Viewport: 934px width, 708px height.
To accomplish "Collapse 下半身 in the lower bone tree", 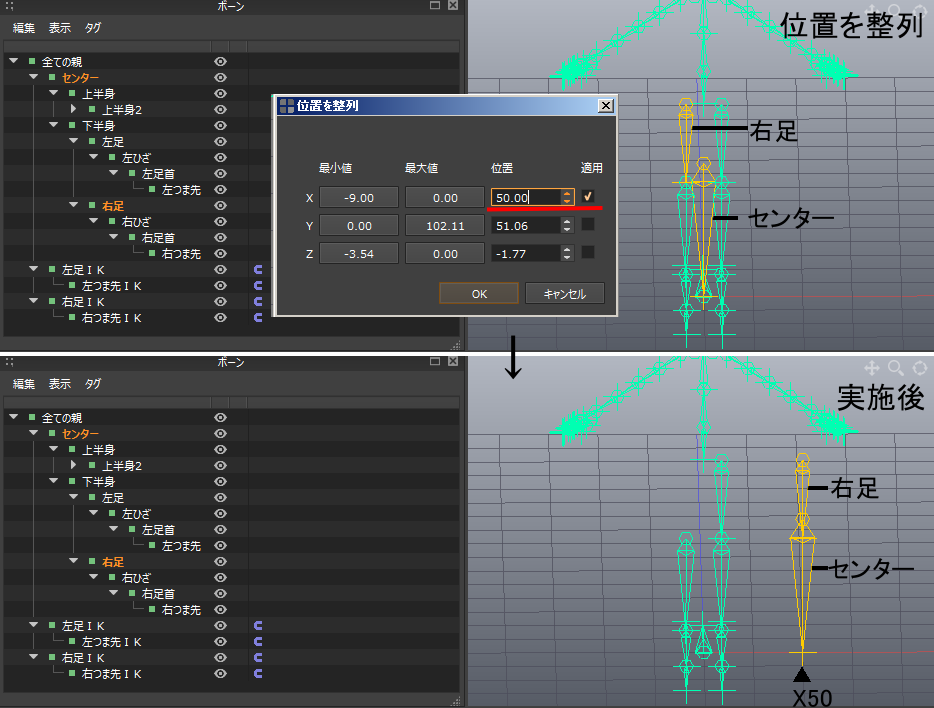I will pos(54,481).
